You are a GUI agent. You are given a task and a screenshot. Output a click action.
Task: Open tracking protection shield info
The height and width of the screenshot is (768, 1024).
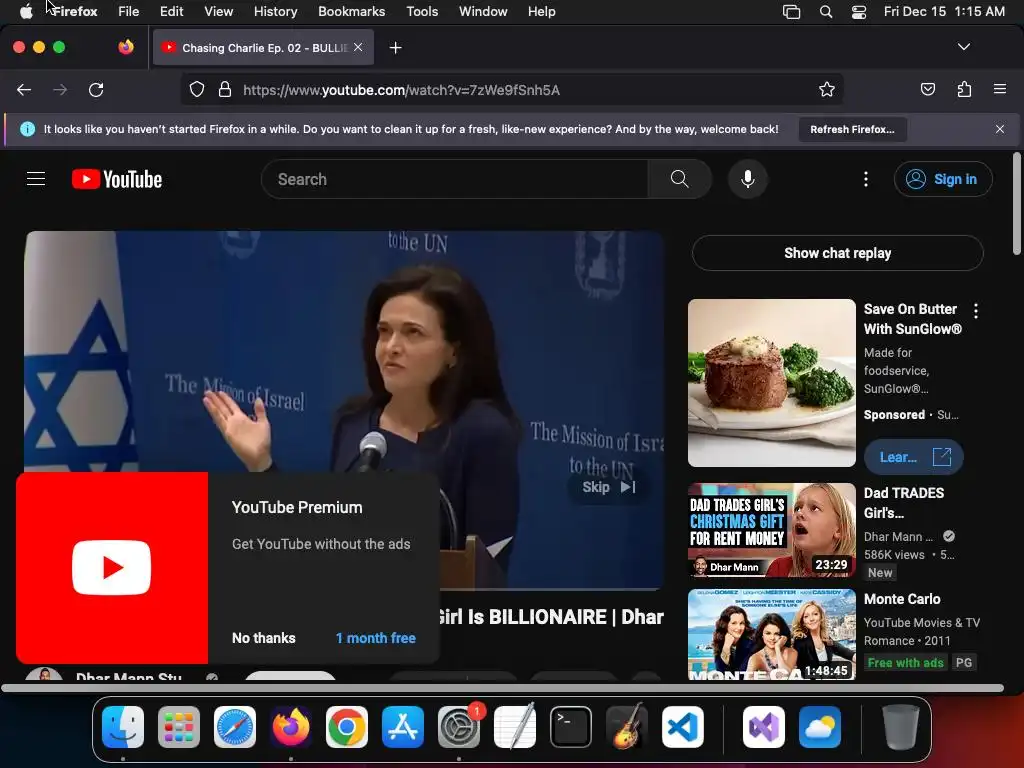(x=197, y=89)
